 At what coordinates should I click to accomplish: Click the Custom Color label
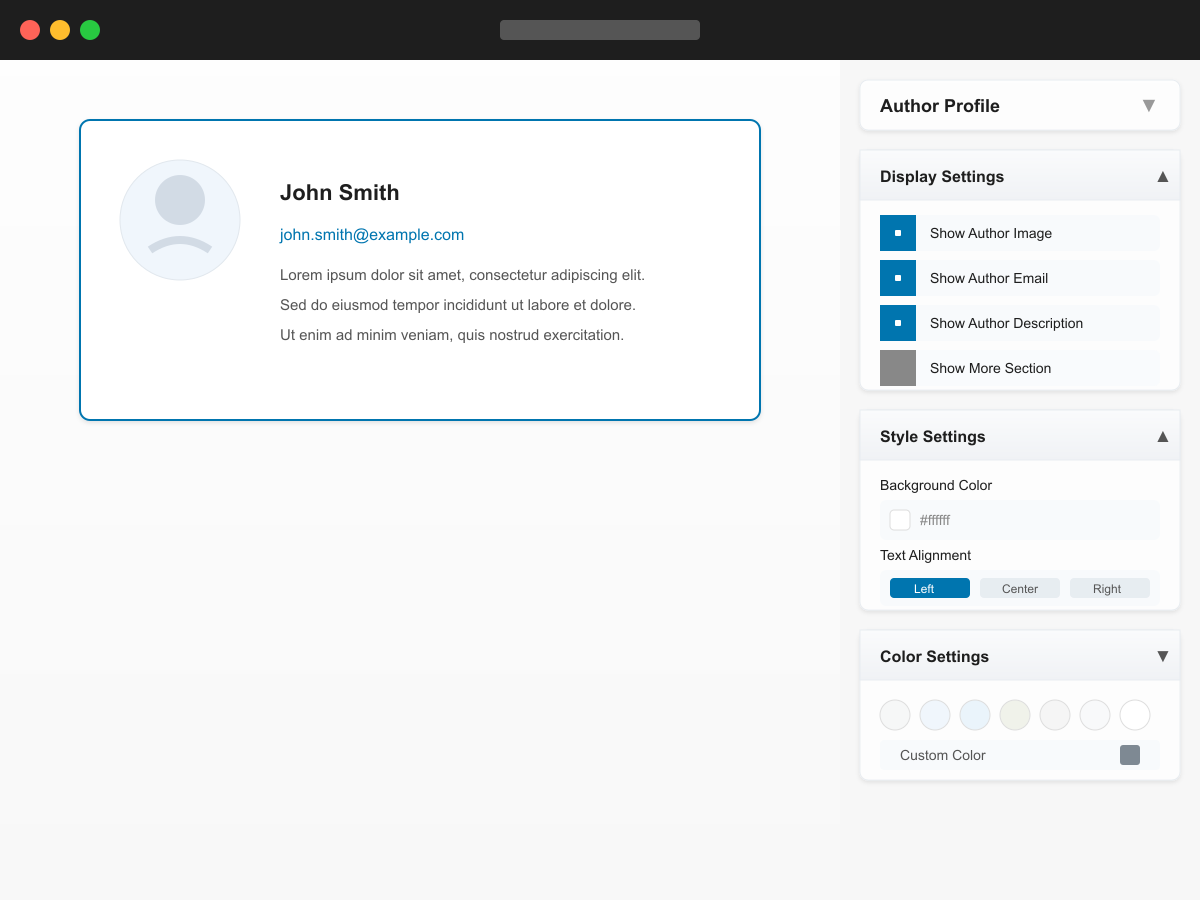tap(943, 755)
